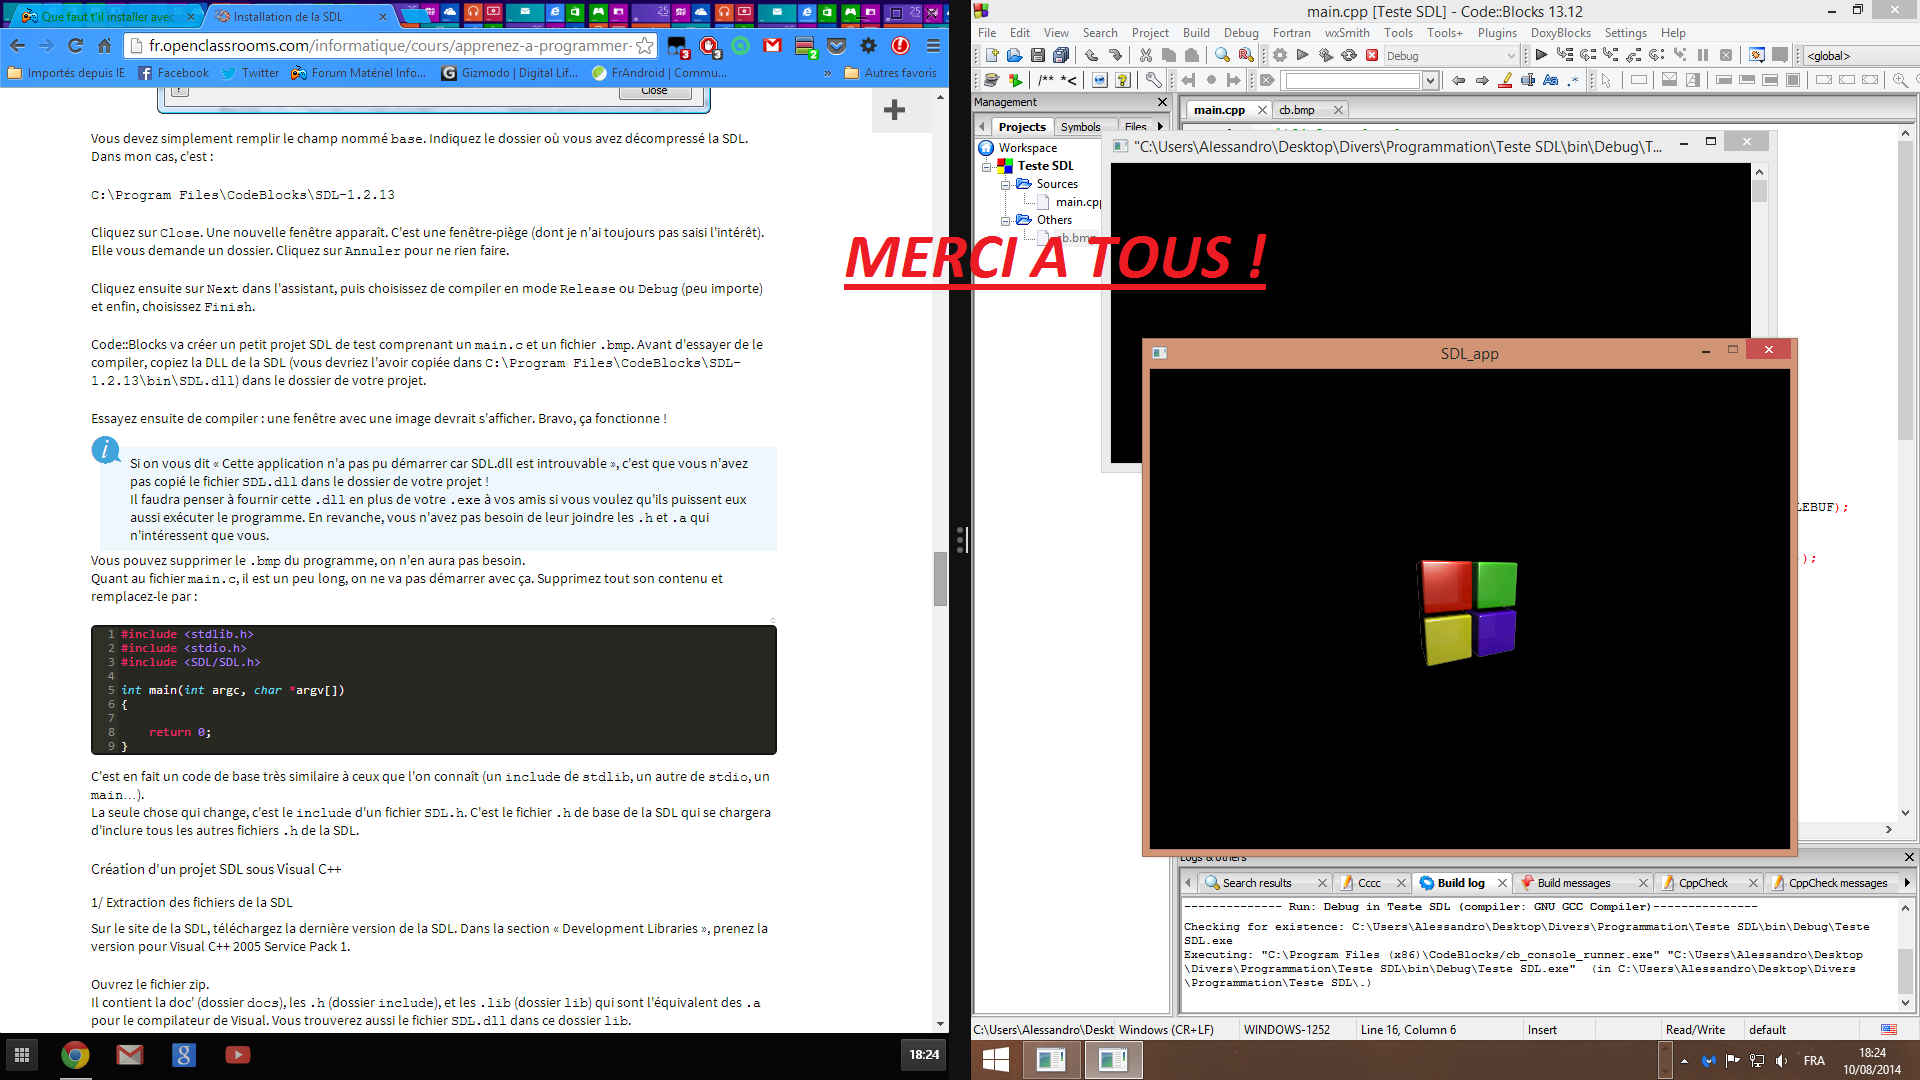Start the debugger with Debug/Continue icon
The width and height of the screenshot is (1920, 1080).
[x=1540, y=55]
